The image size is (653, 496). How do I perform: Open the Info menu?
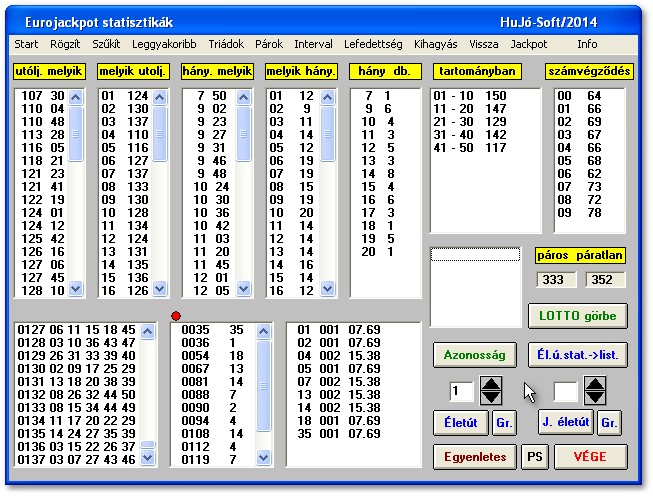[x=587, y=44]
